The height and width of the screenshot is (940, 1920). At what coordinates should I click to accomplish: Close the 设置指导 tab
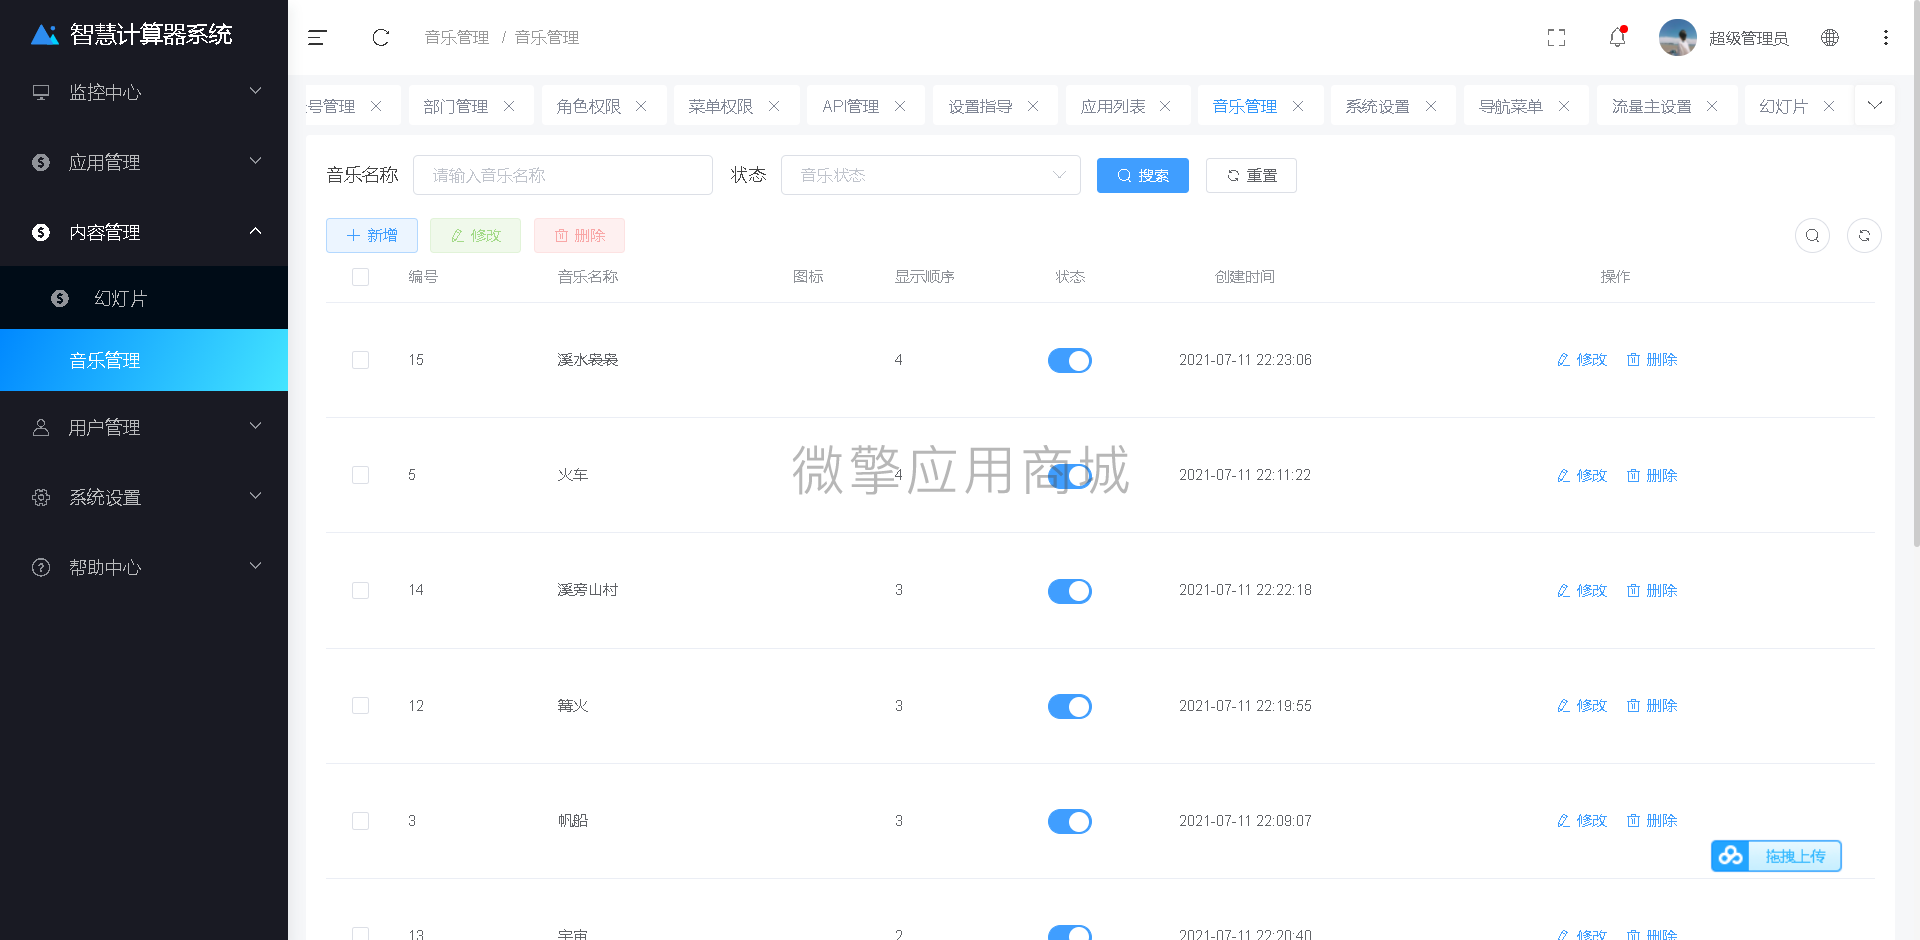1033,106
